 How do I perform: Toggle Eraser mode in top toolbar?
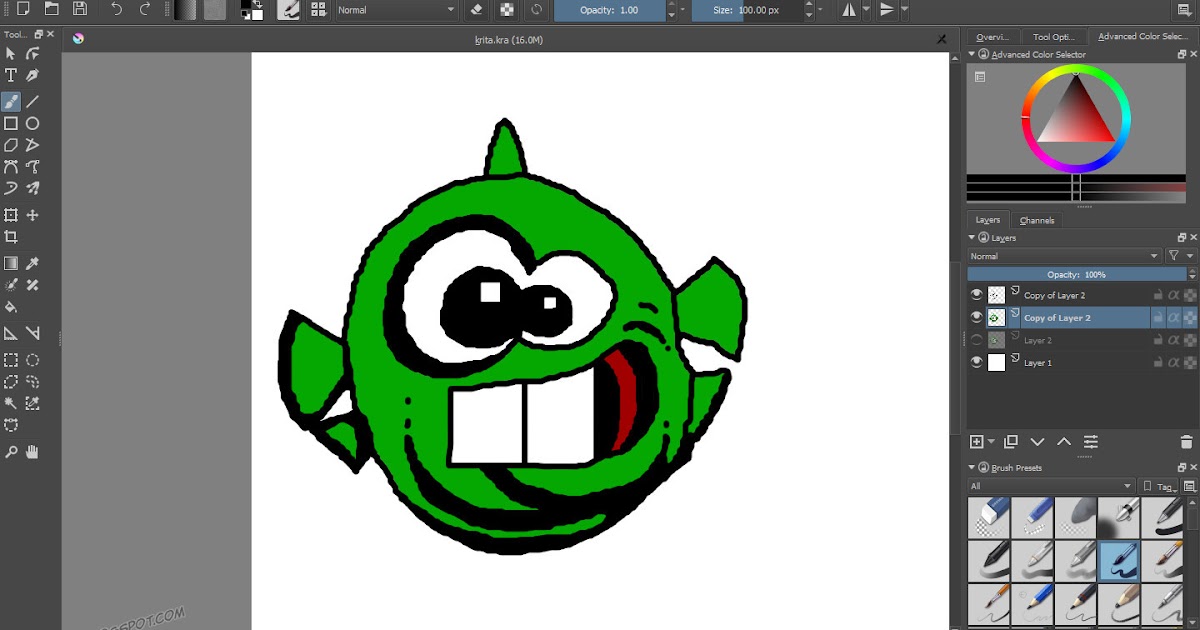pos(476,10)
